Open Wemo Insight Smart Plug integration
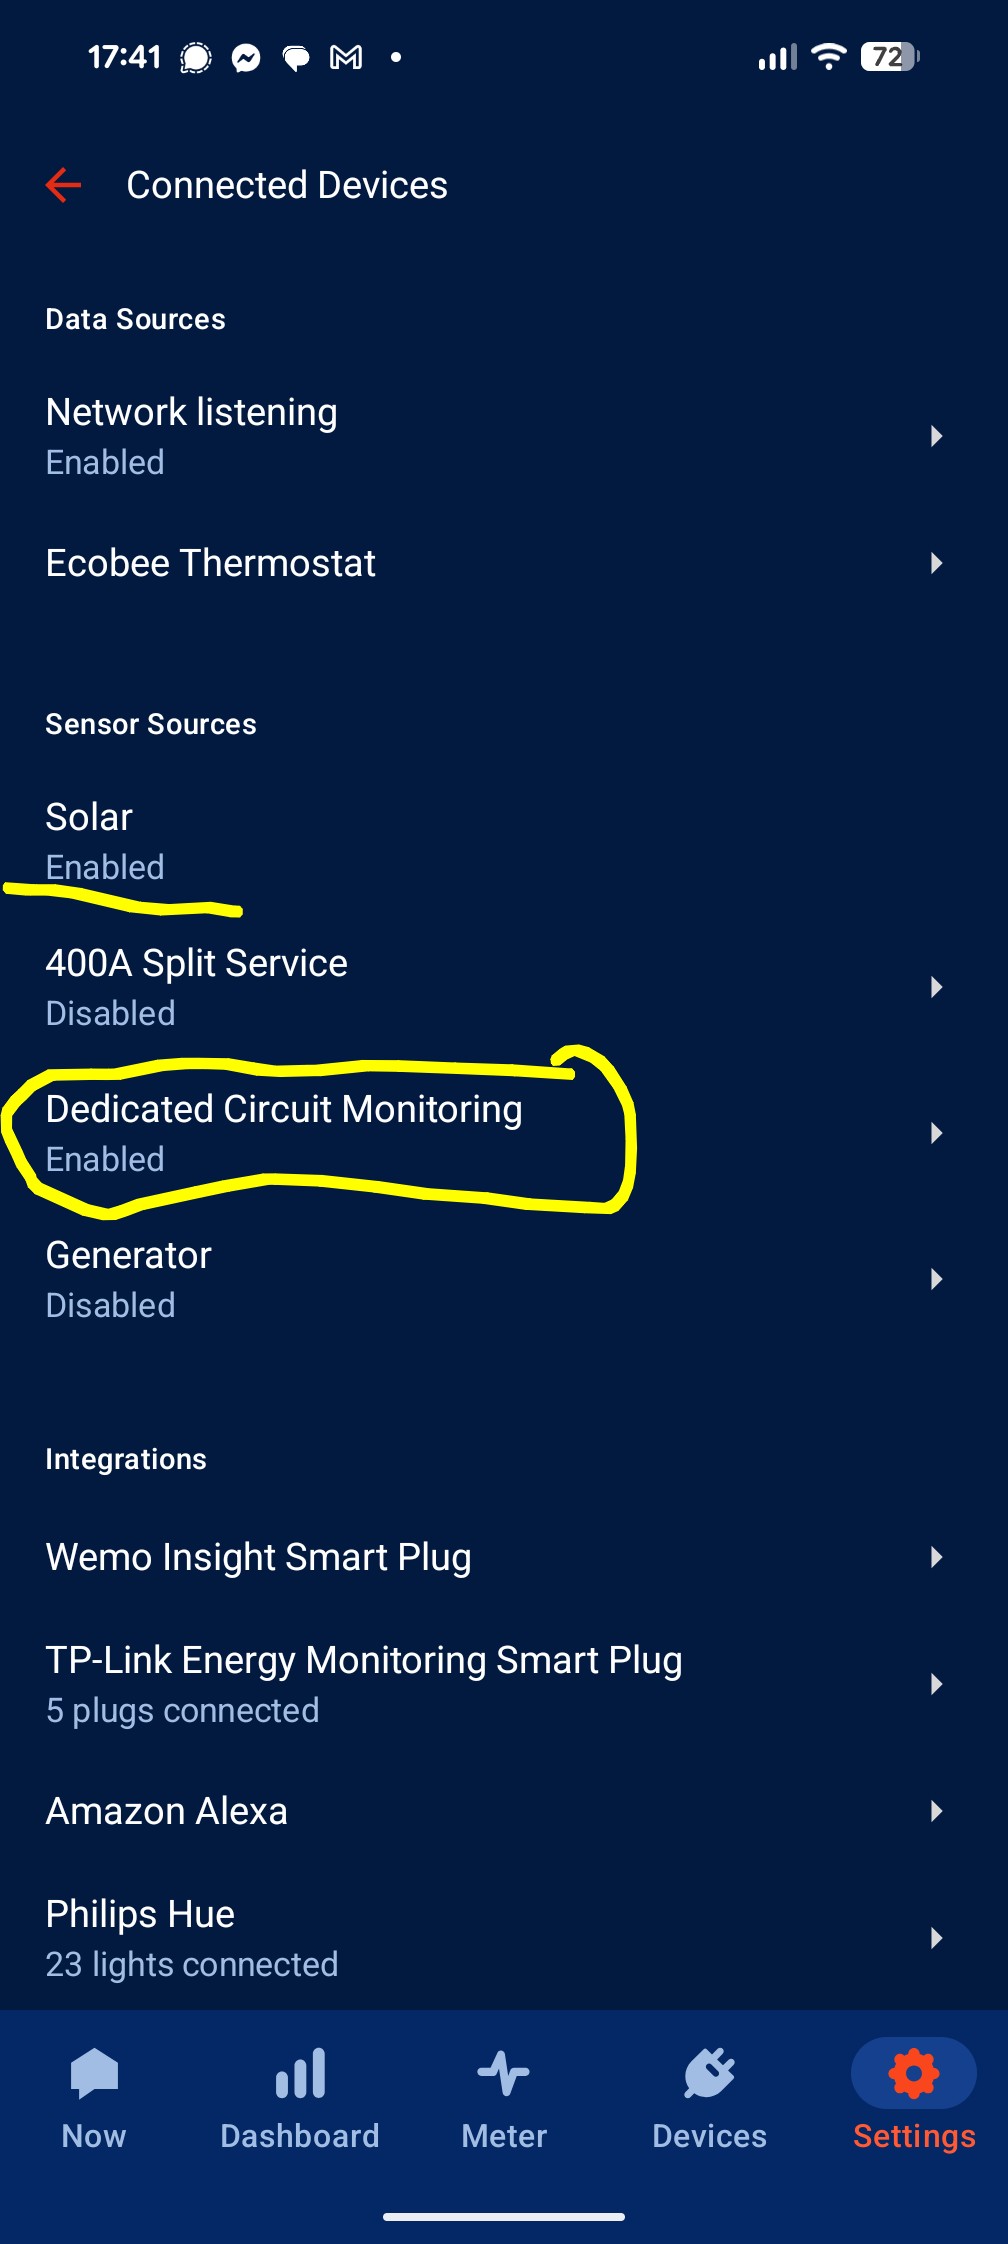Screen dimensions: 1008x2244 pos(258,1557)
